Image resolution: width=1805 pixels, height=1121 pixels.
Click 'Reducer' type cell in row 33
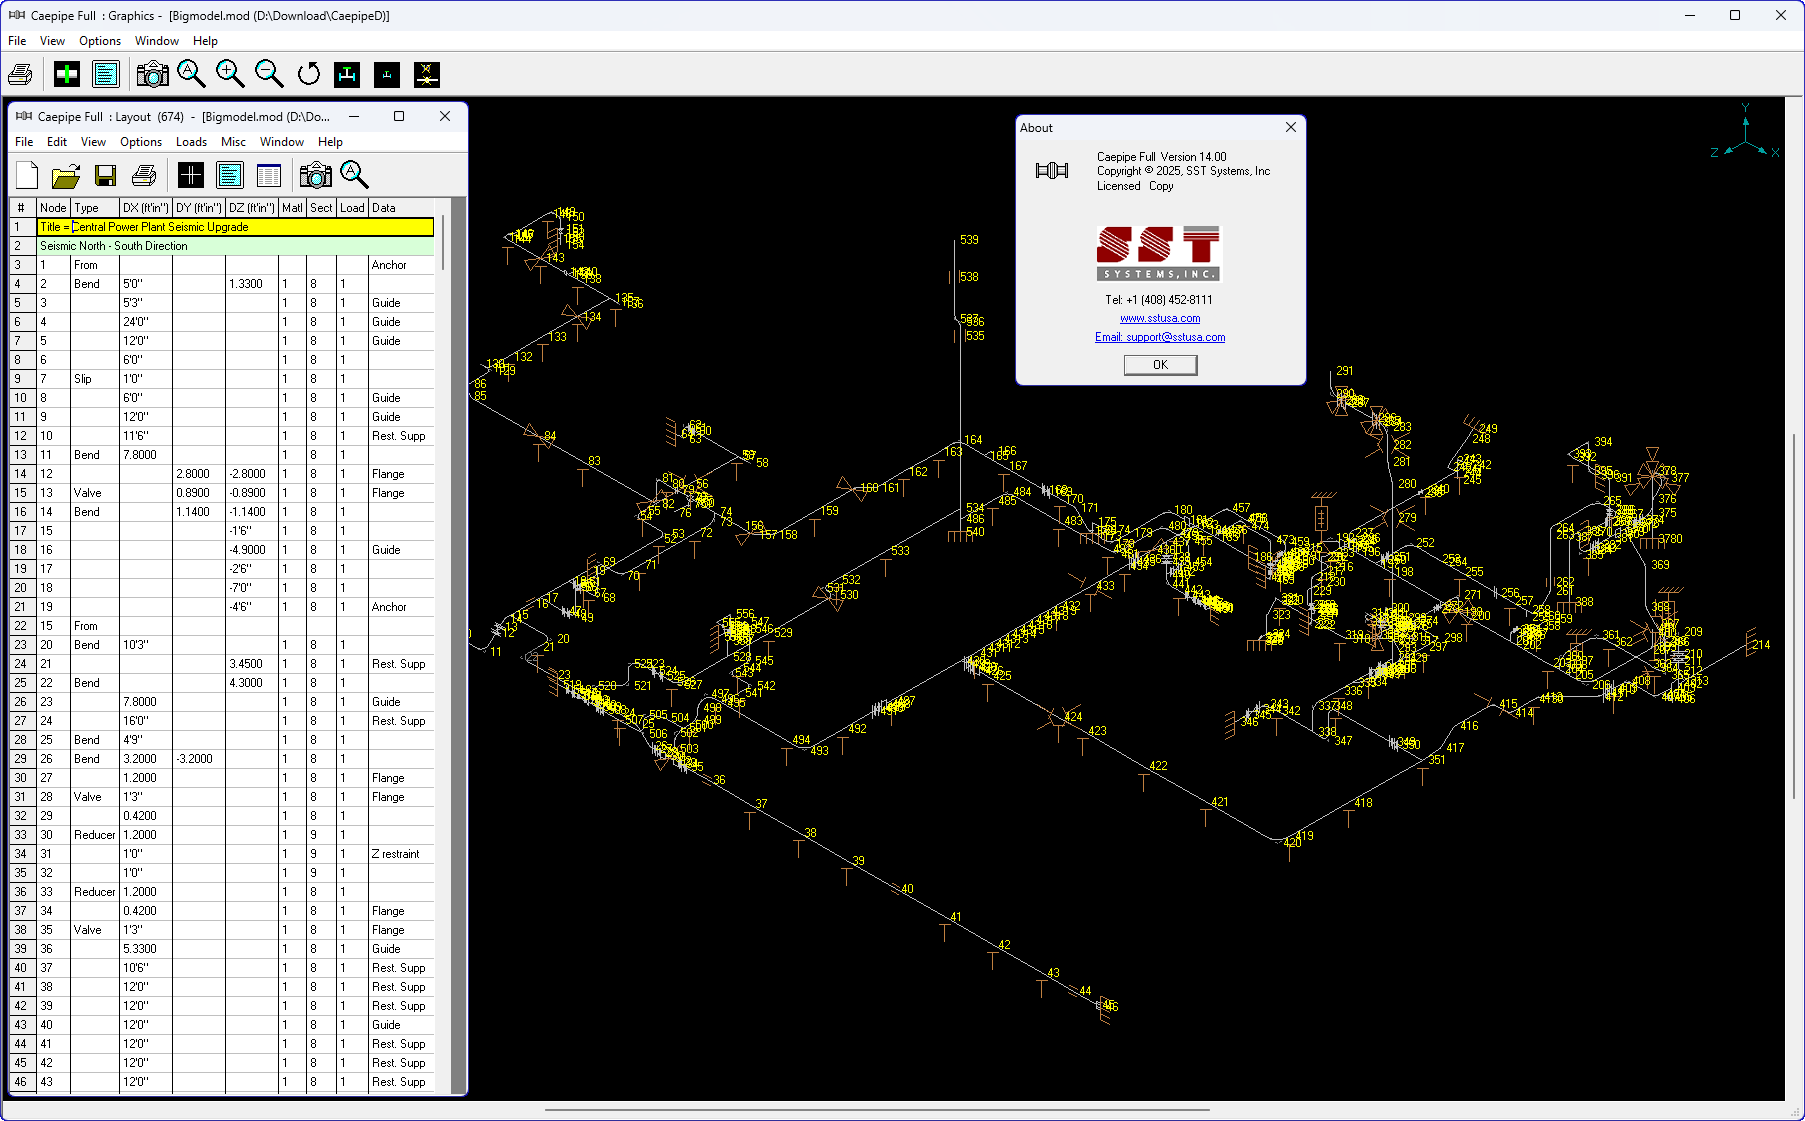(94, 835)
